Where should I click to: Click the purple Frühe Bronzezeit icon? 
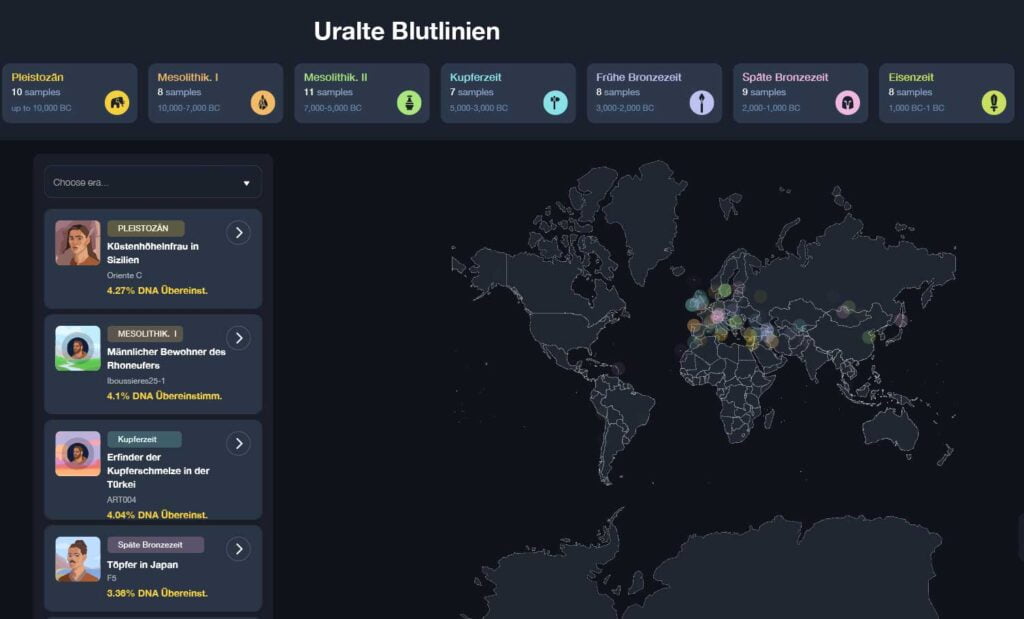coord(702,102)
